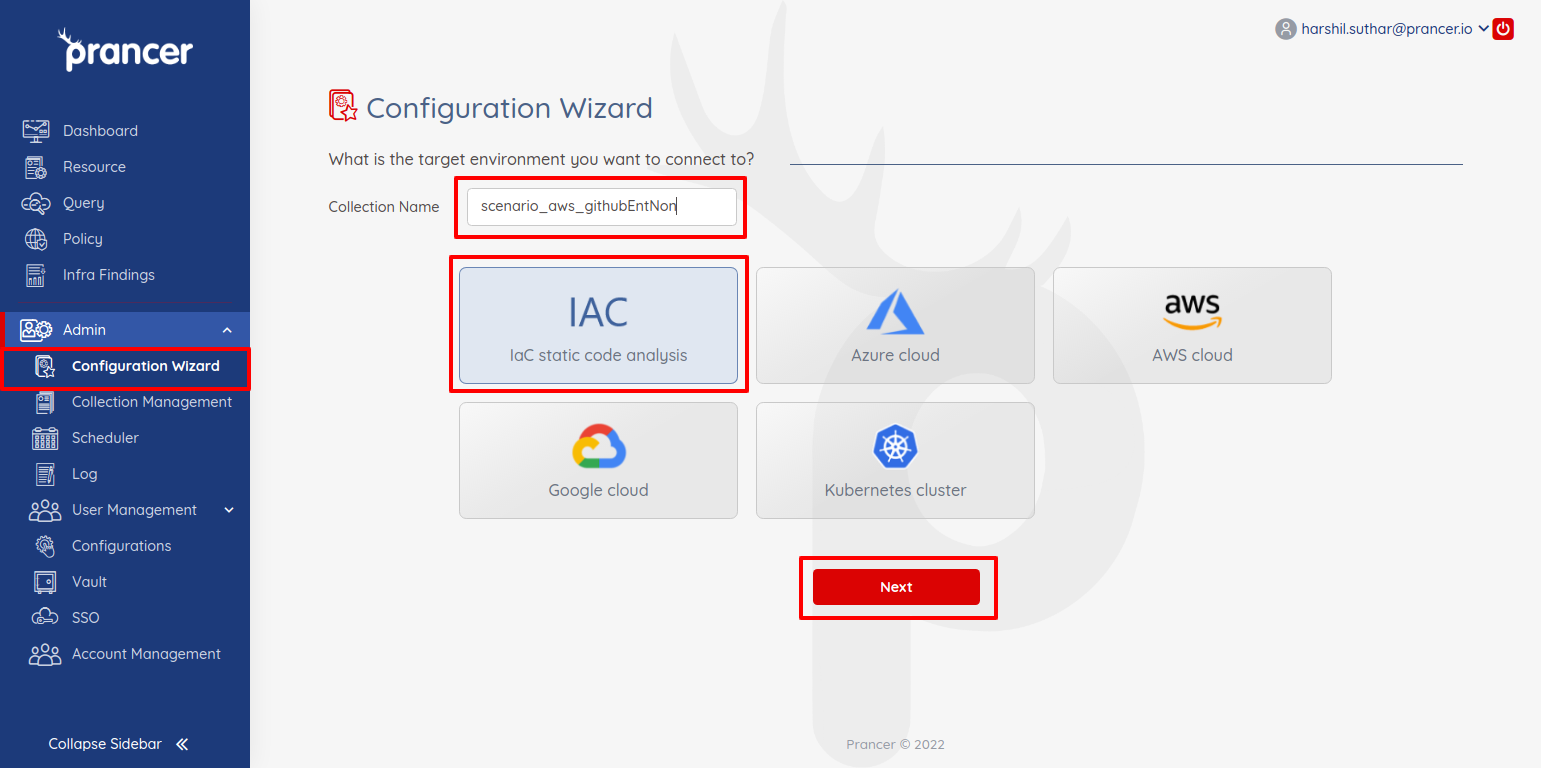1541x768 pixels.
Task: Choose the AWS cloud environment card
Action: pos(1192,325)
